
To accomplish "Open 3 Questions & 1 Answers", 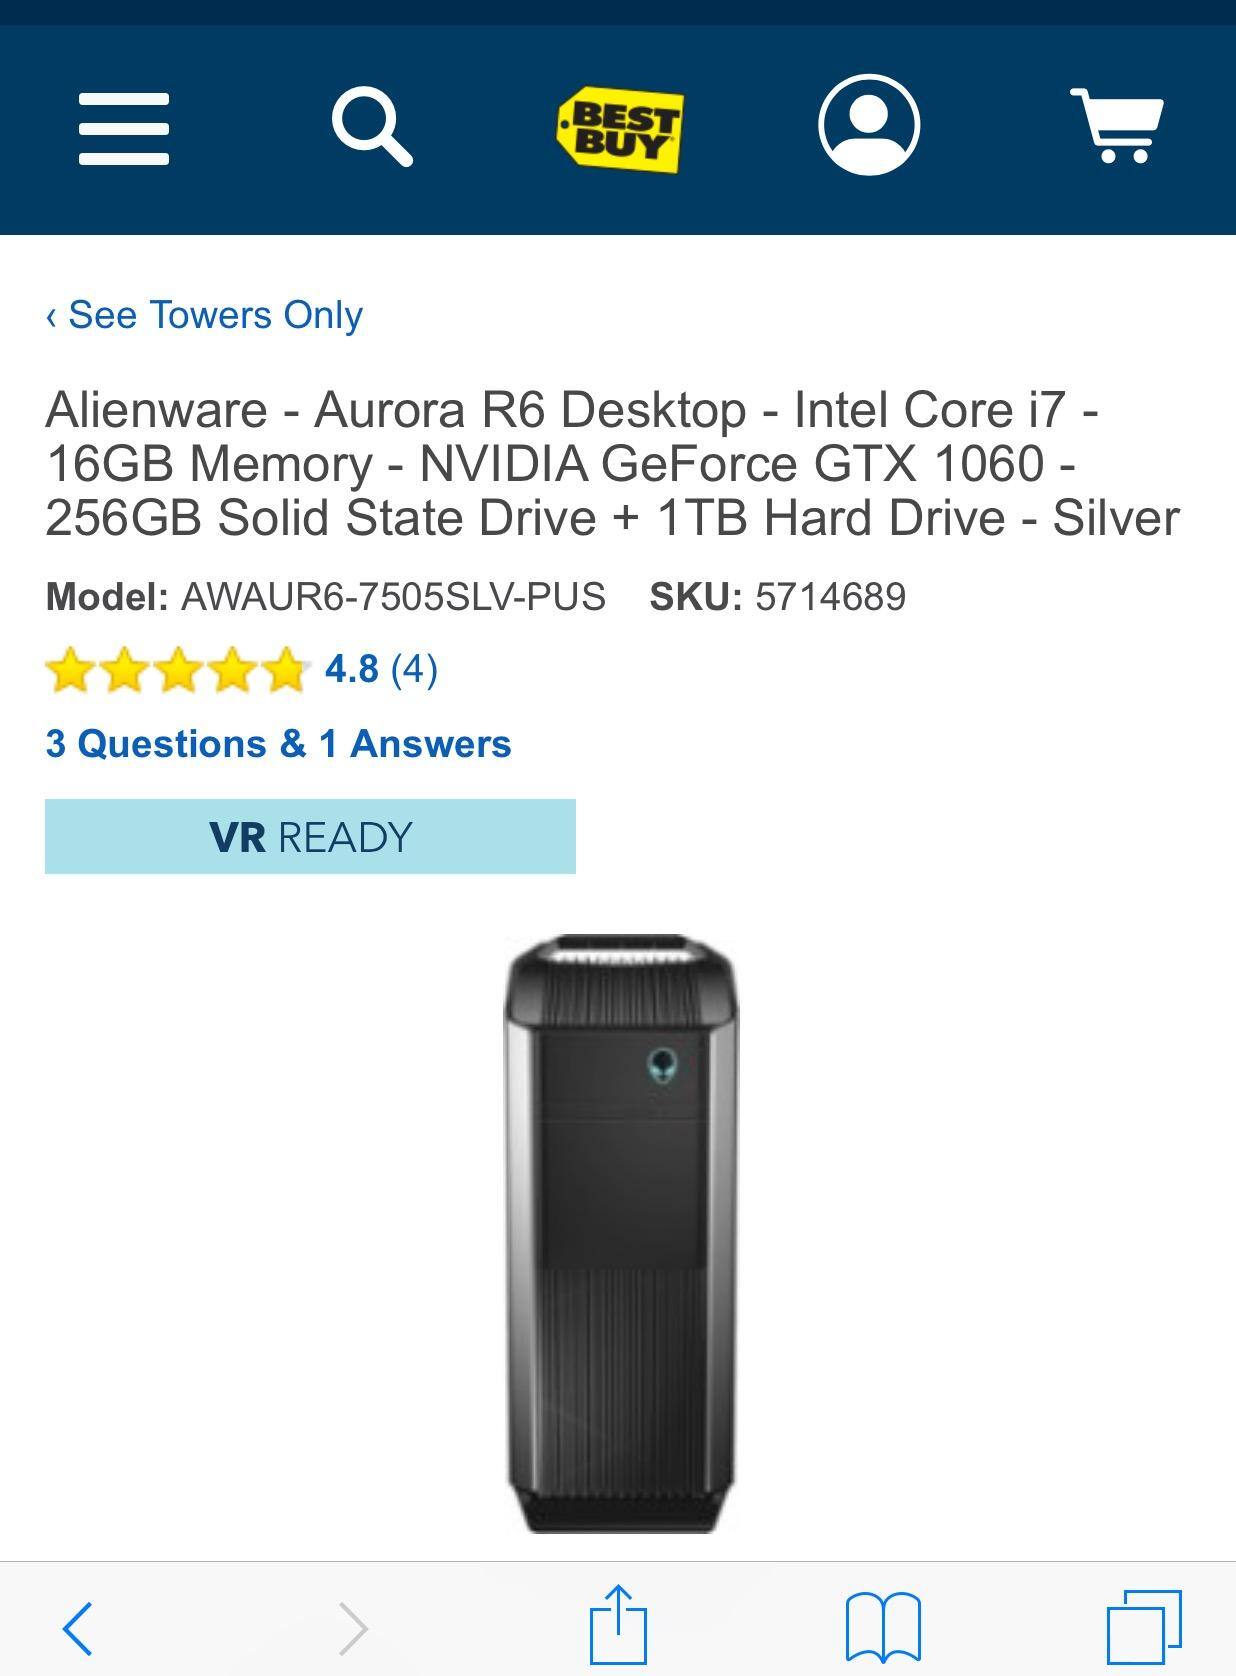I will coord(277,743).
